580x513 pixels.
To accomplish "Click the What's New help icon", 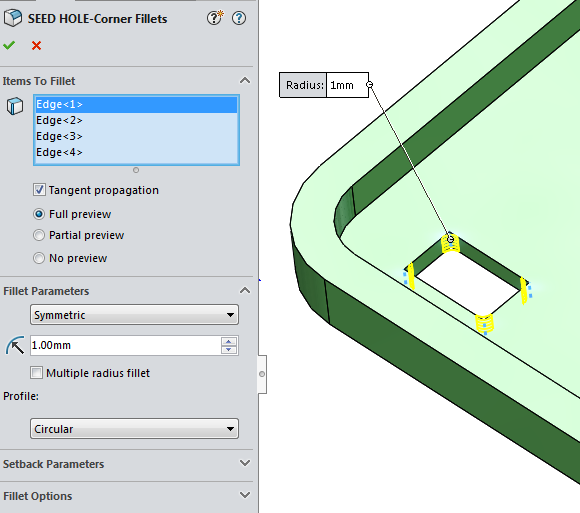I will click(215, 18).
